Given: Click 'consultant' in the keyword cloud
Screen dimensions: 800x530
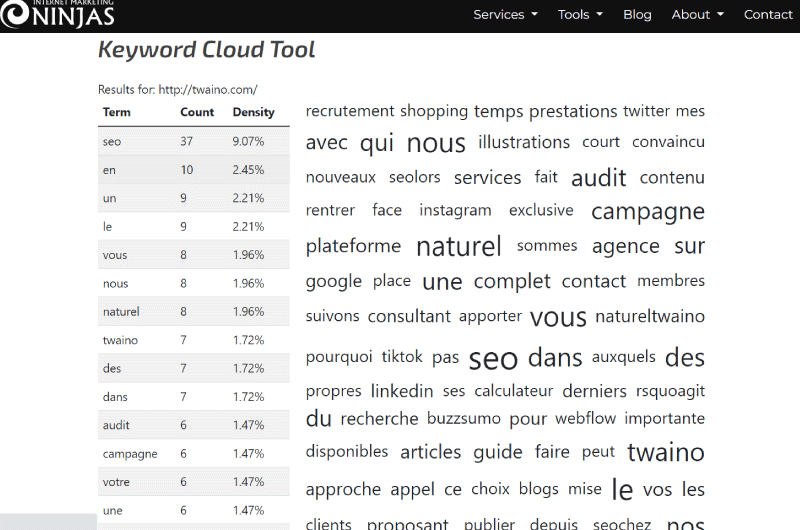Looking at the screenshot, I should pyautogui.click(x=409, y=316).
